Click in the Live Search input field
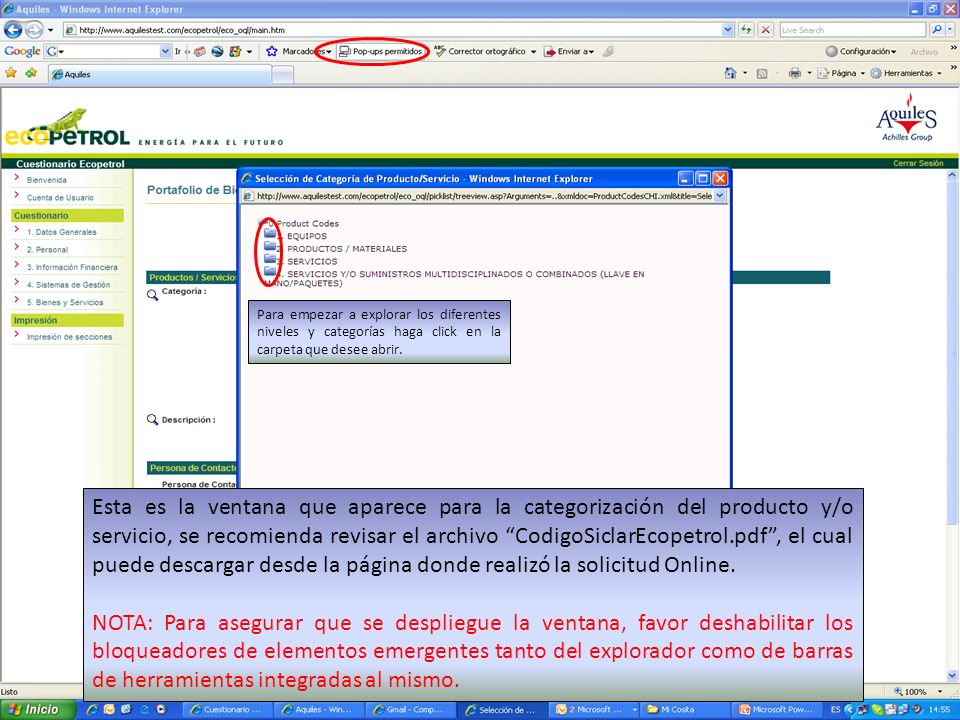This screenshot has height=720, width=960. click(853, 29)
